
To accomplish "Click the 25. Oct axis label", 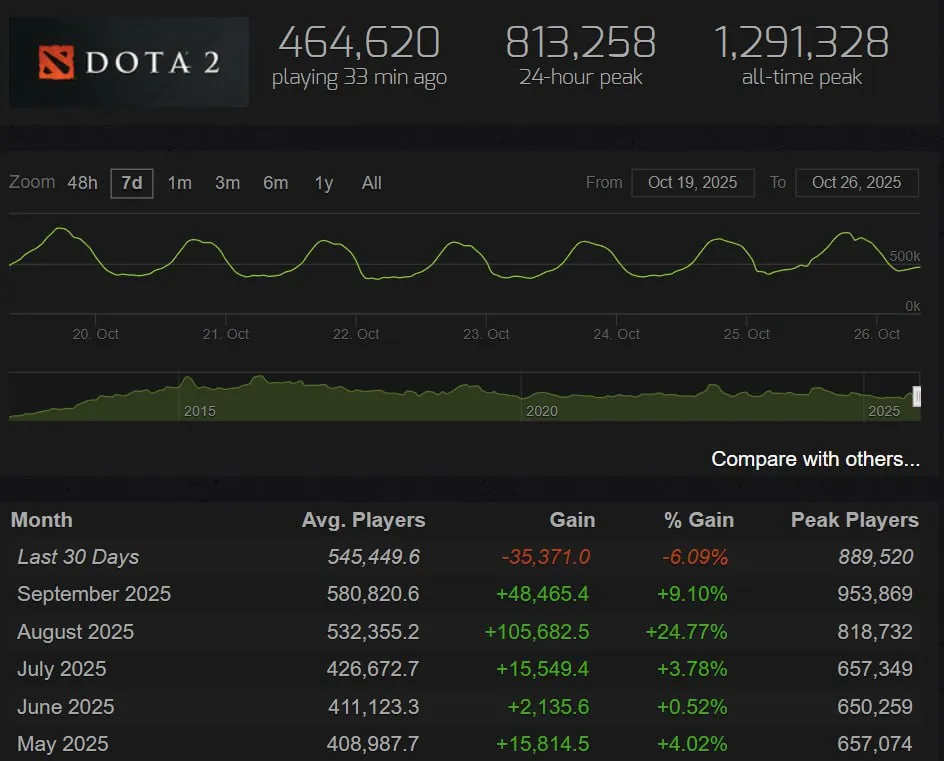I will [x=747, y=334].
